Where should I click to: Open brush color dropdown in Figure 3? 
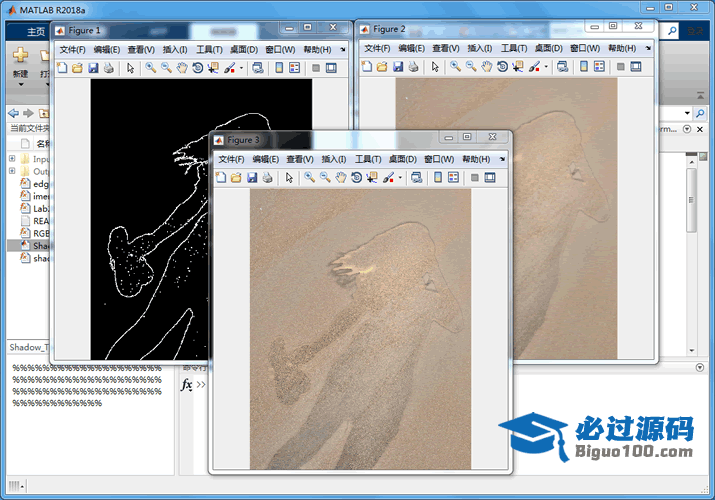[400, 178]
